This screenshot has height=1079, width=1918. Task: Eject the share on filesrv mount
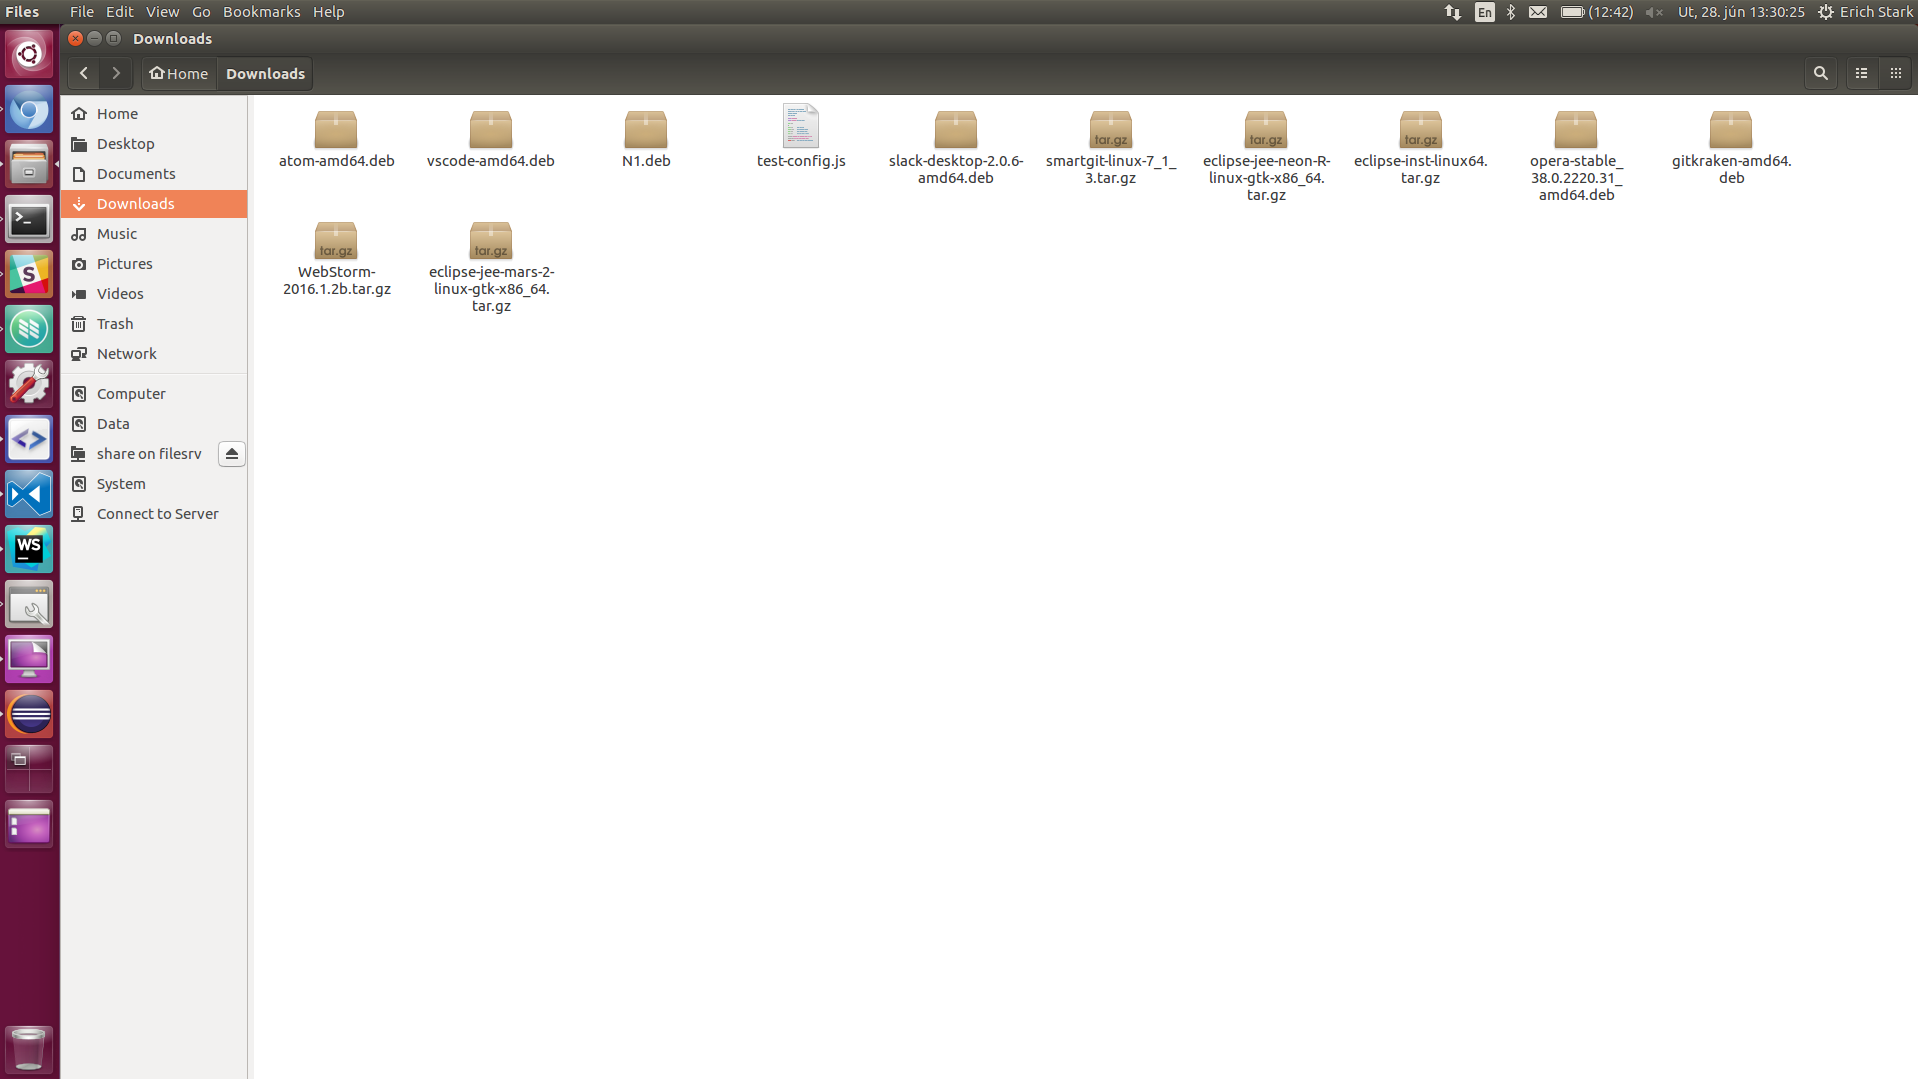231,454
